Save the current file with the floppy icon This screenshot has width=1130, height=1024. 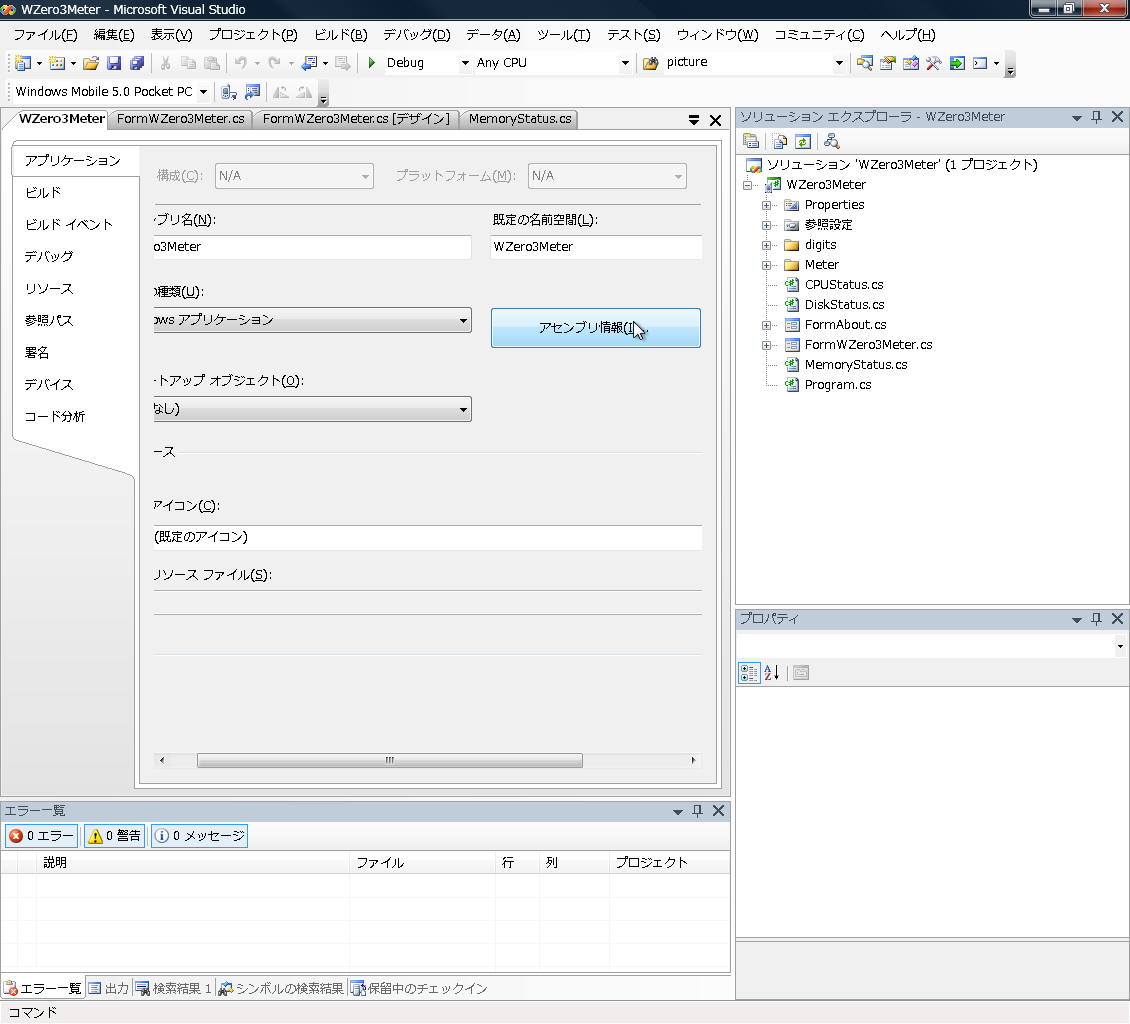(114, 63)
